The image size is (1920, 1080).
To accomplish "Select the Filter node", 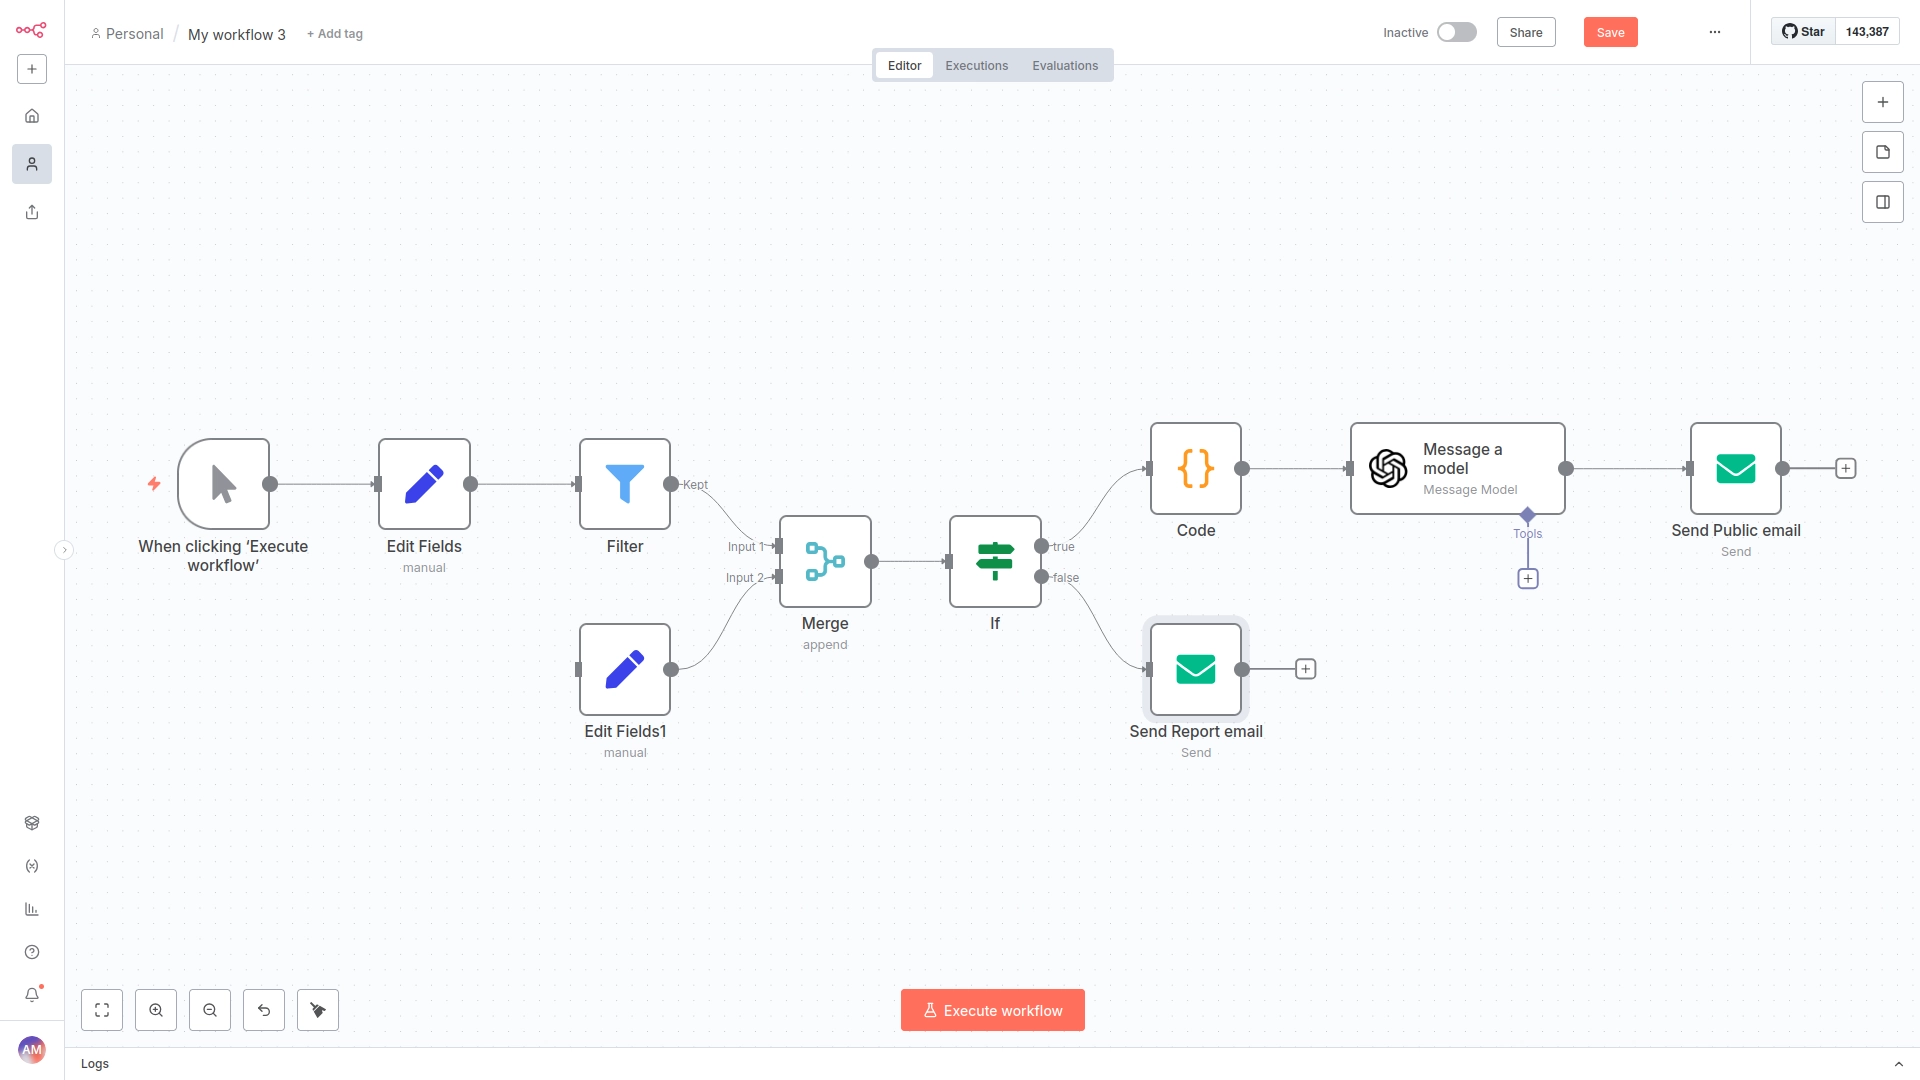I will pos(625,484).
